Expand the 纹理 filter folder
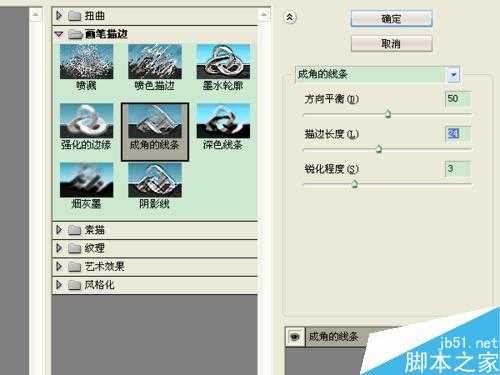The image size is (500, 375). click(x=59, y=248)
